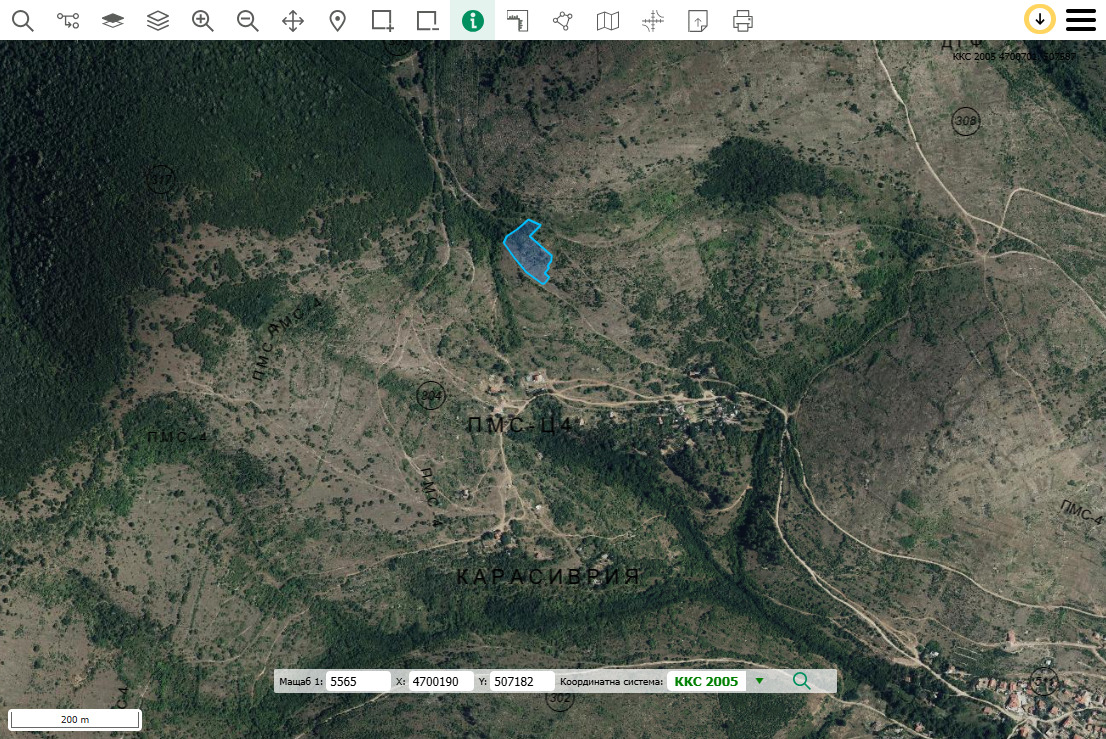Toggle the green info identify tool
This screenshot has height=739, width=1106.
pos(473,20)
